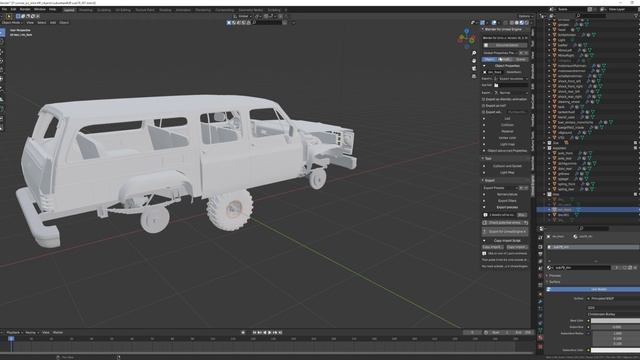Open Export Presets dropdown
This screenshot has height=360, width=640.
pos(500,188)
